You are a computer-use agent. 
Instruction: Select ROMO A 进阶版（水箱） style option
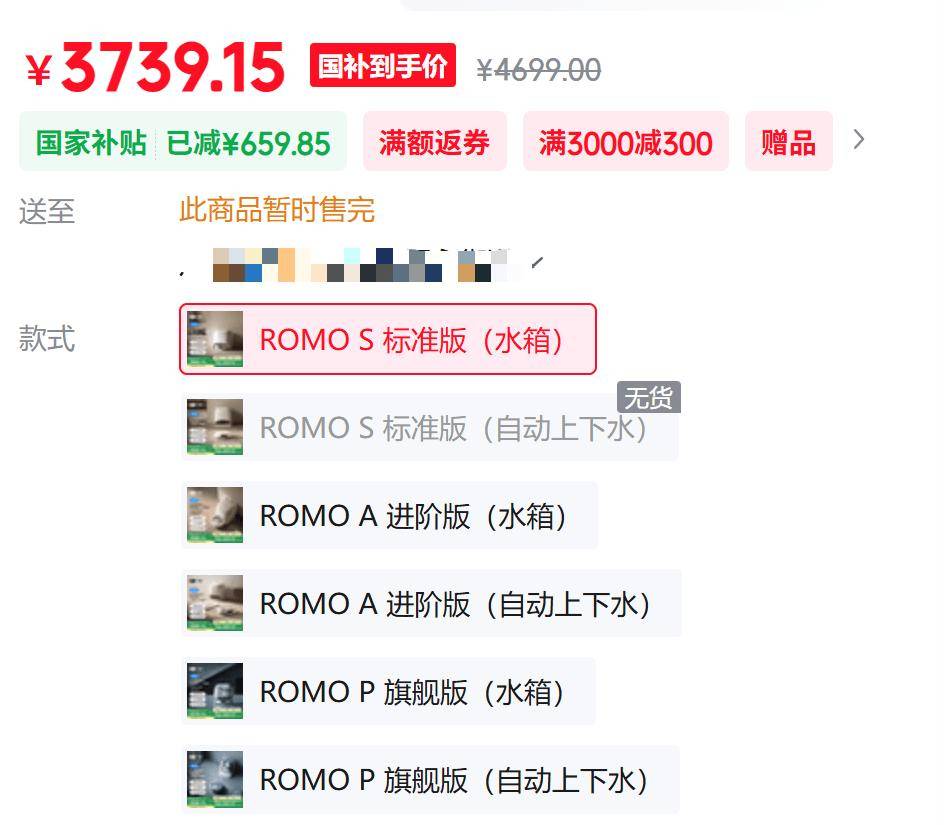coord(390,515)
